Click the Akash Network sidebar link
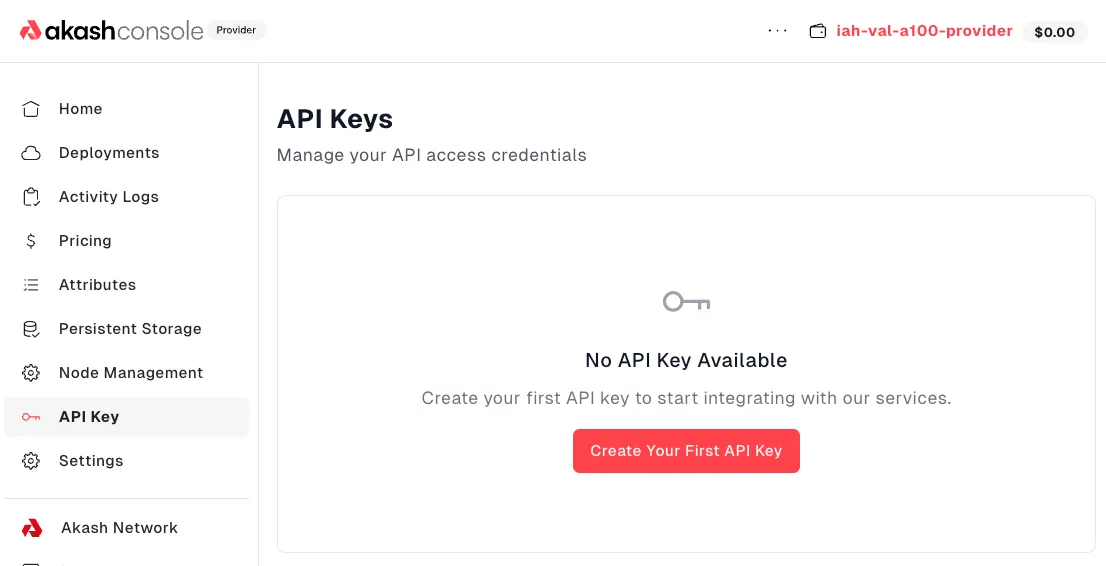Viewport: 1106px width, 566px height. (x=119, y=528)
